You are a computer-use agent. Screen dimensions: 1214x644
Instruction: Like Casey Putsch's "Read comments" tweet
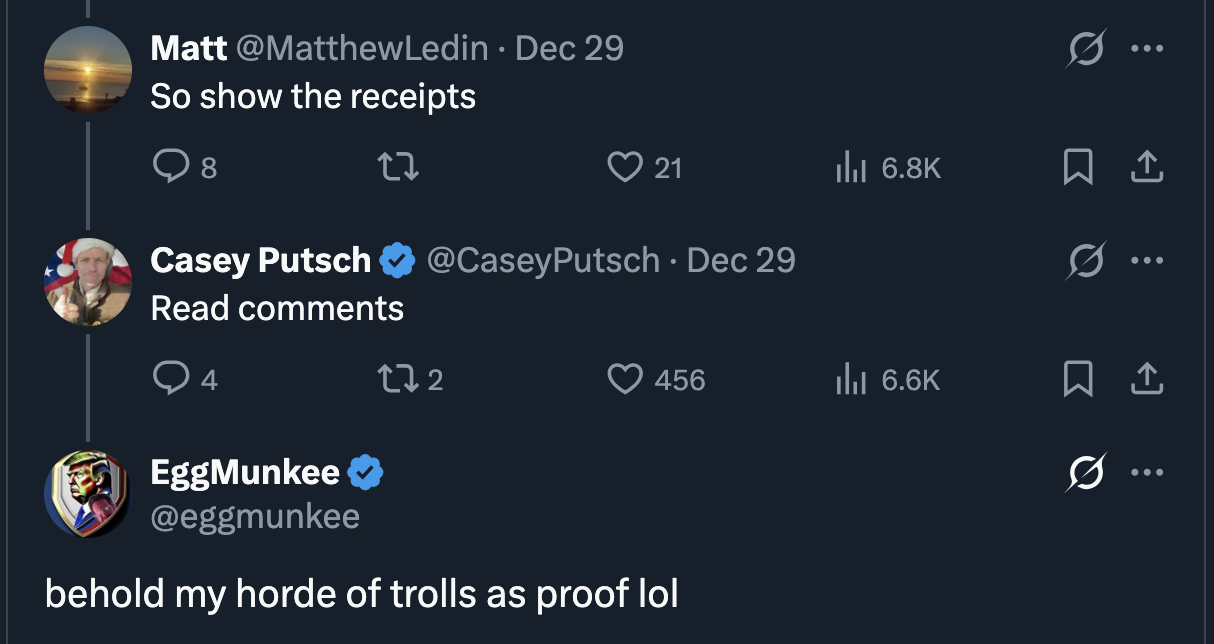click(626, 379)
